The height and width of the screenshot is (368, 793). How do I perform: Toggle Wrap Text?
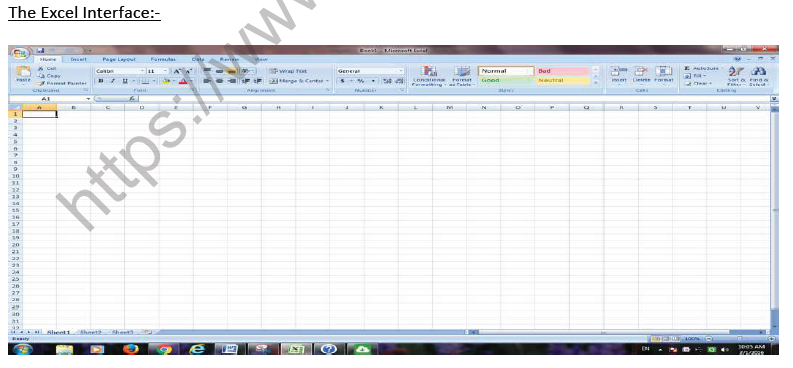[x=288, y=71]
